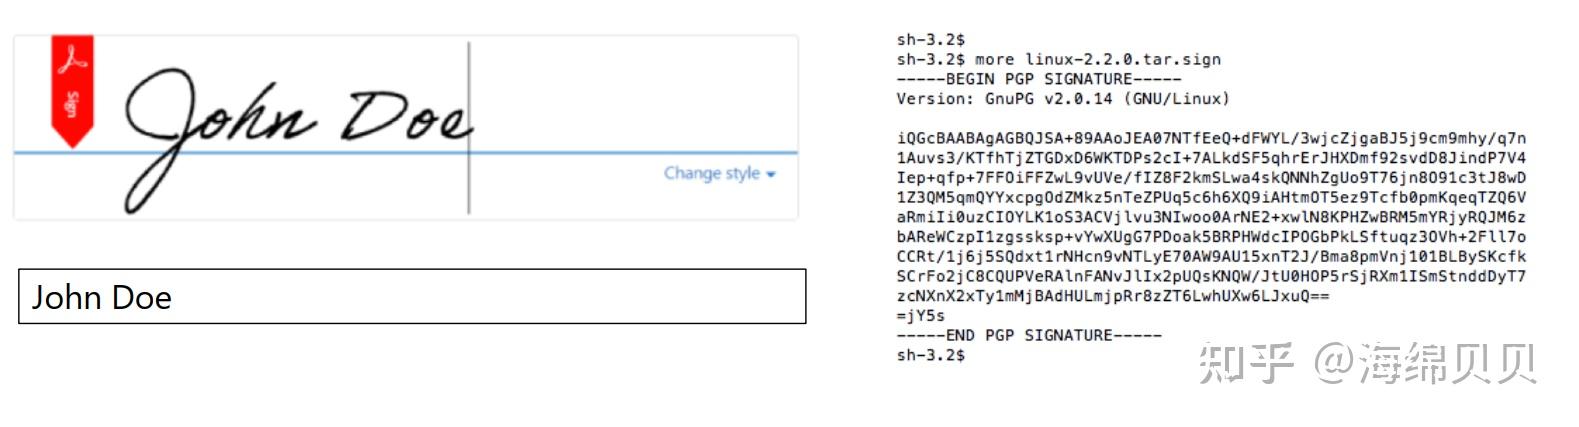Click the last sh-3.2$ prompt at the bottom

click(930, 355)
